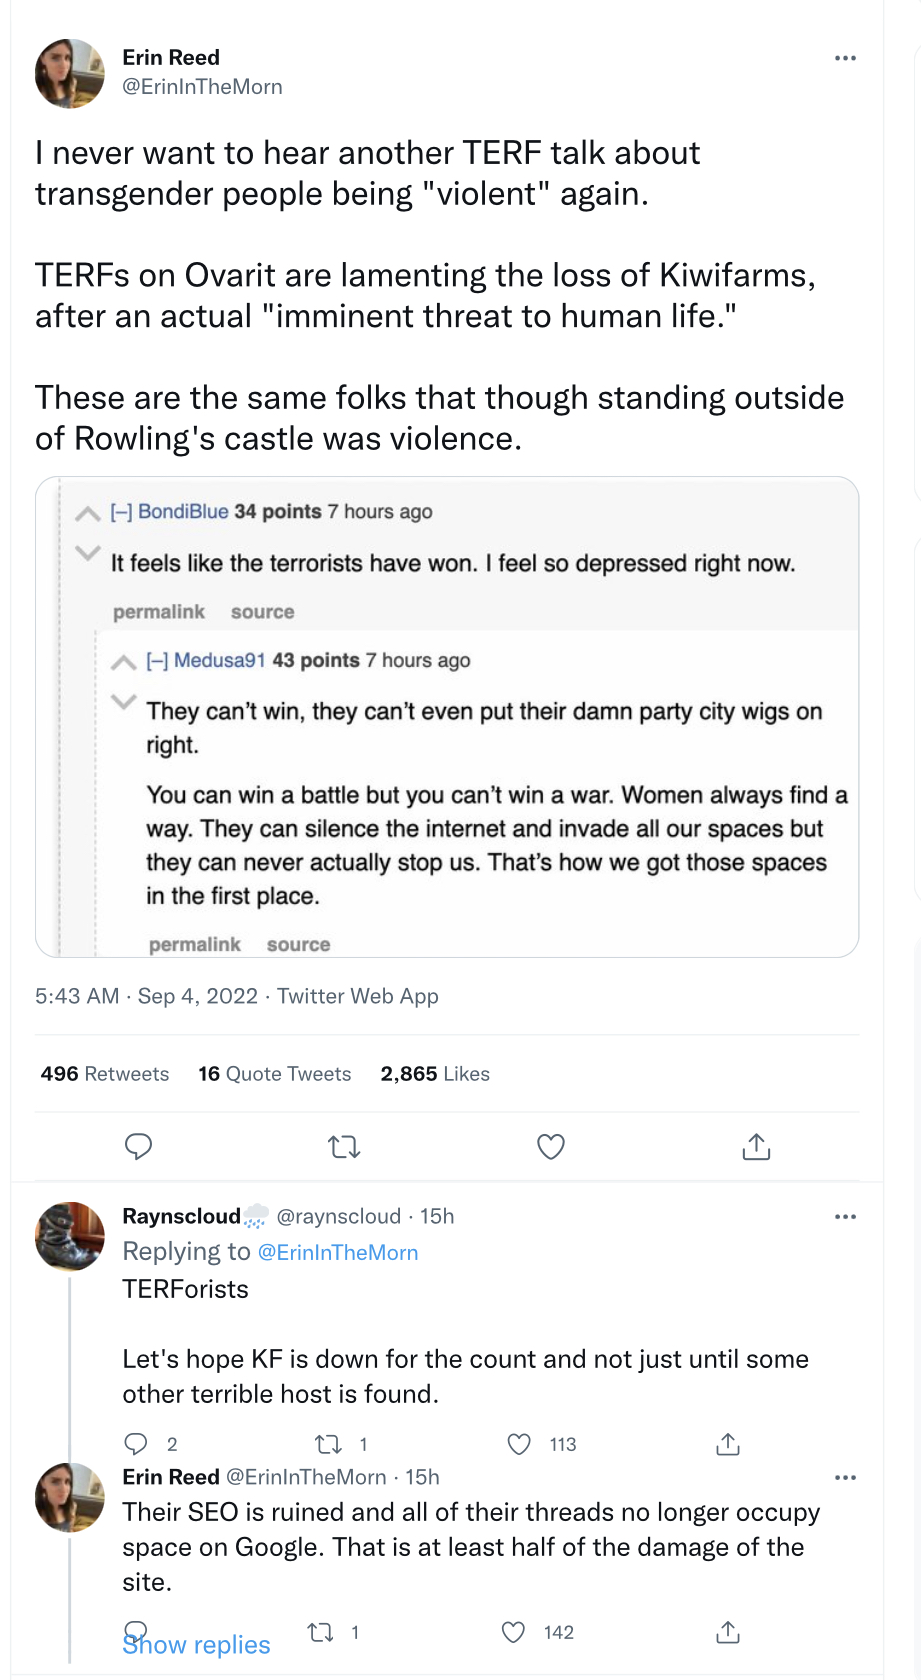Open the embedded Ovarit comments screenshot
The height and width of the screenshot is (1680, 921).
pos(447,716)
